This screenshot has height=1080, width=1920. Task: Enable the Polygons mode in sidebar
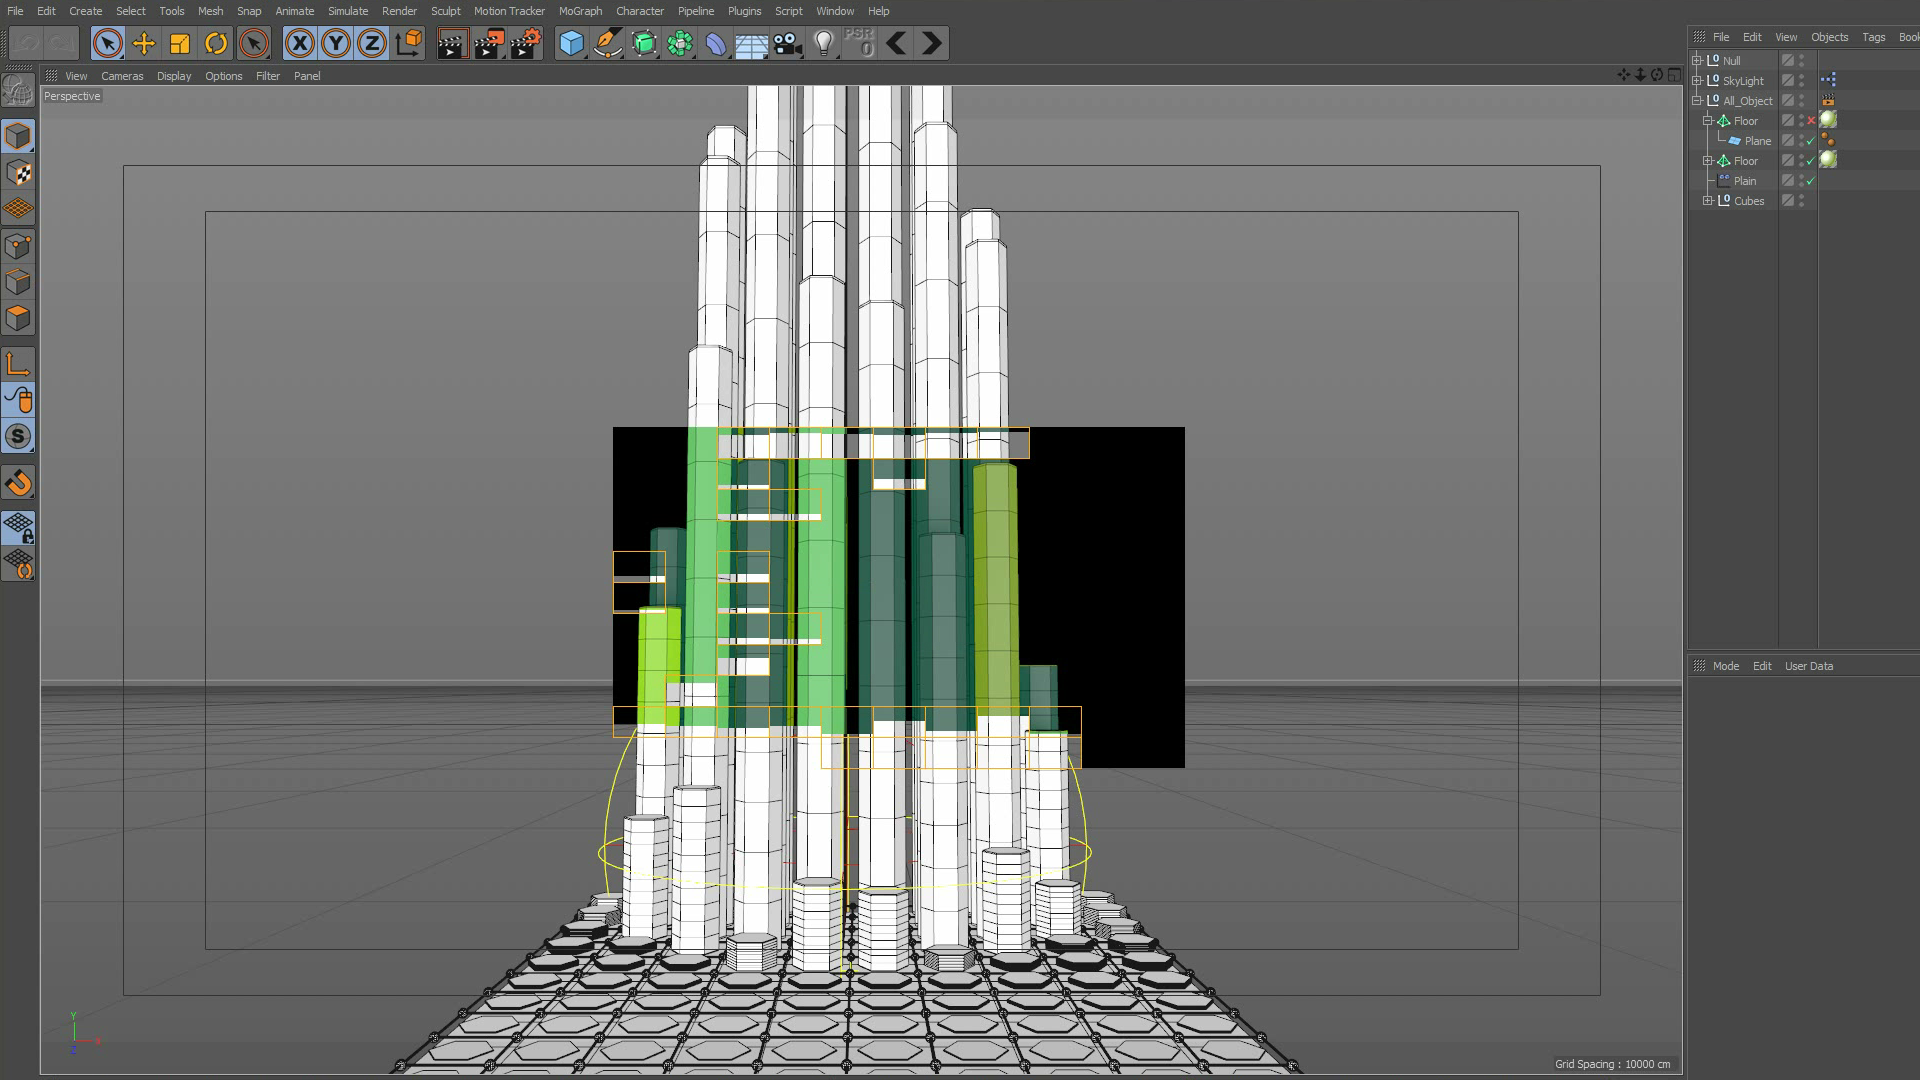[x=18, y=318]
